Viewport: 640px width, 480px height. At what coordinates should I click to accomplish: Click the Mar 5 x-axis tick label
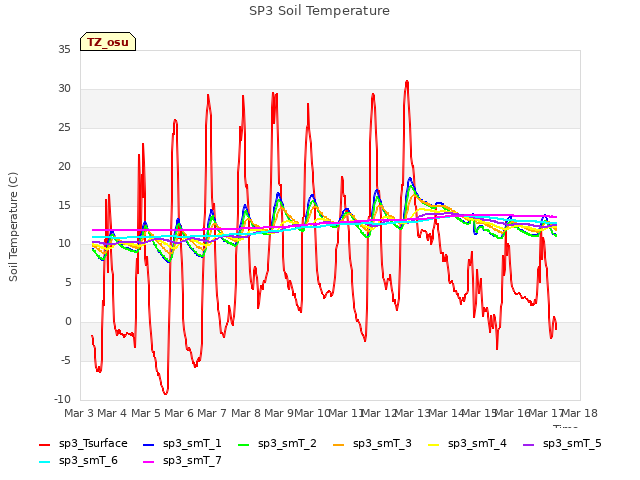pyautogui.click(x=146, y=413)
